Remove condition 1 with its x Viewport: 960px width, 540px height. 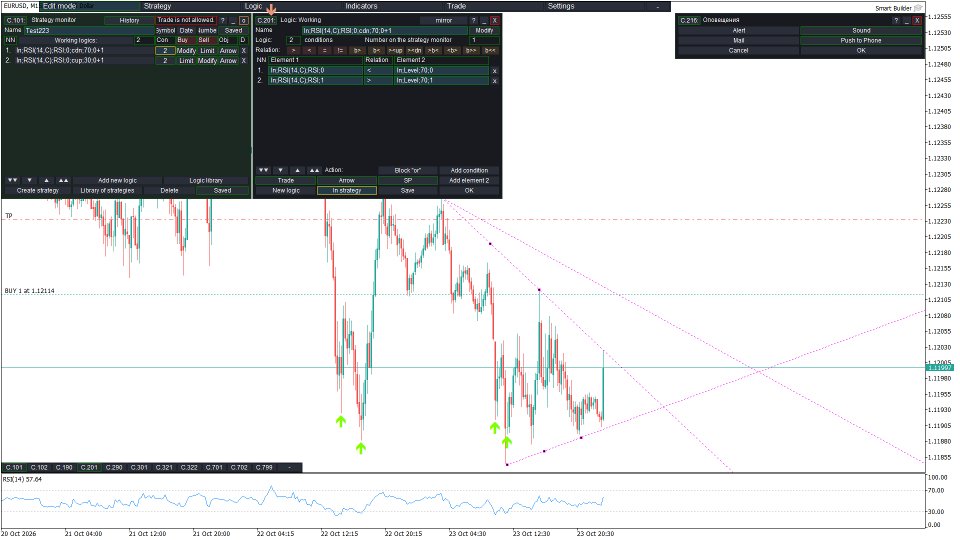[495, 70]
